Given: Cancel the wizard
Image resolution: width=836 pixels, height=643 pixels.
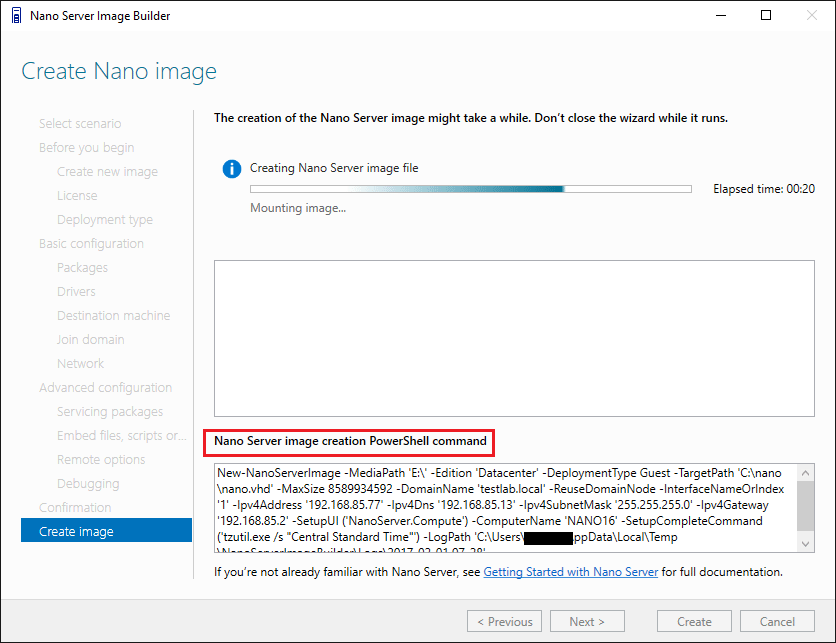Looking at the screenshot, I should [x=777, y=622].
